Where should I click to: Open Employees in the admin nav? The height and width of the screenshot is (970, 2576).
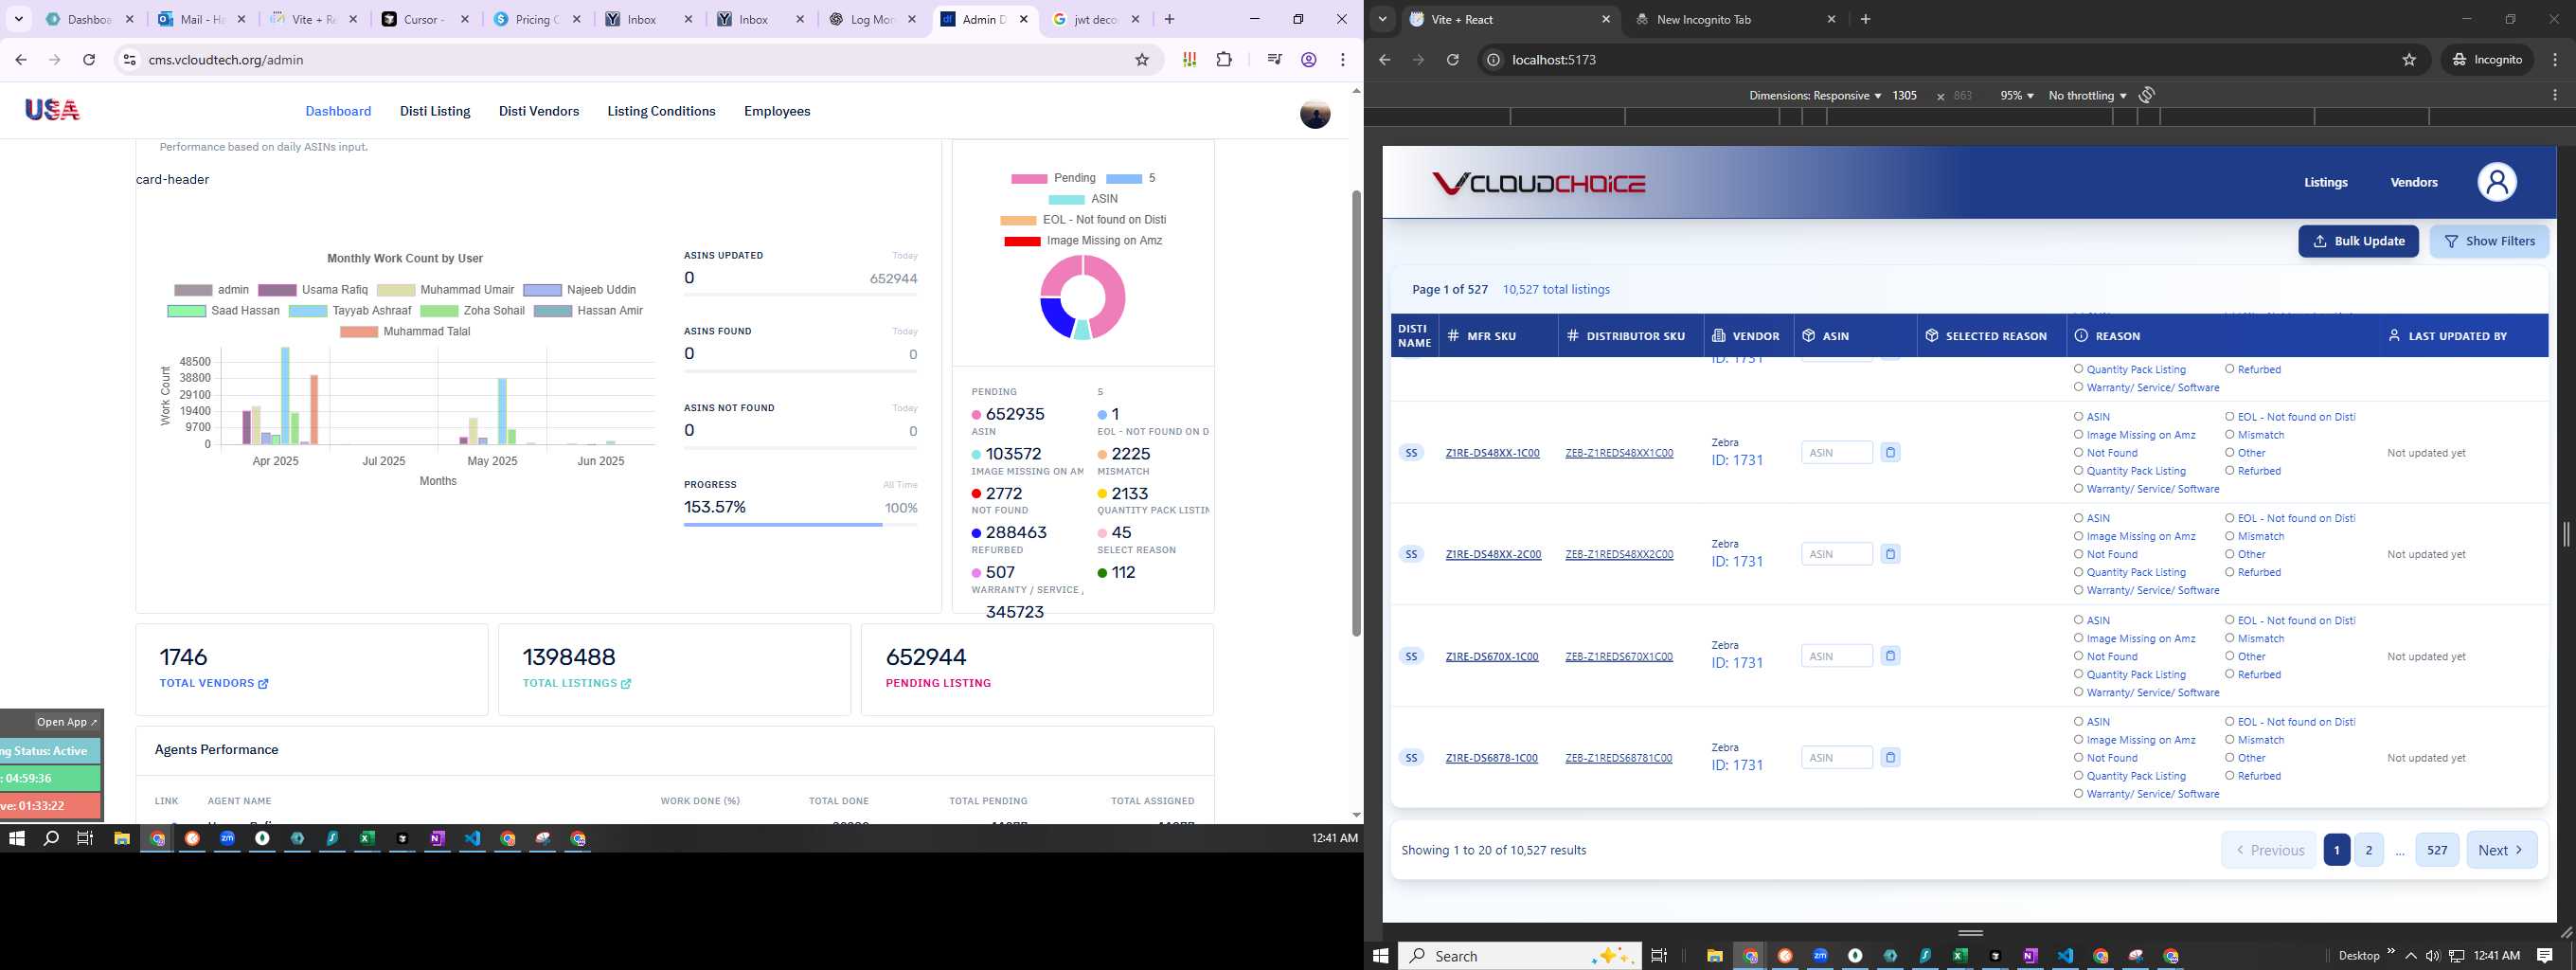coord(777,111)
